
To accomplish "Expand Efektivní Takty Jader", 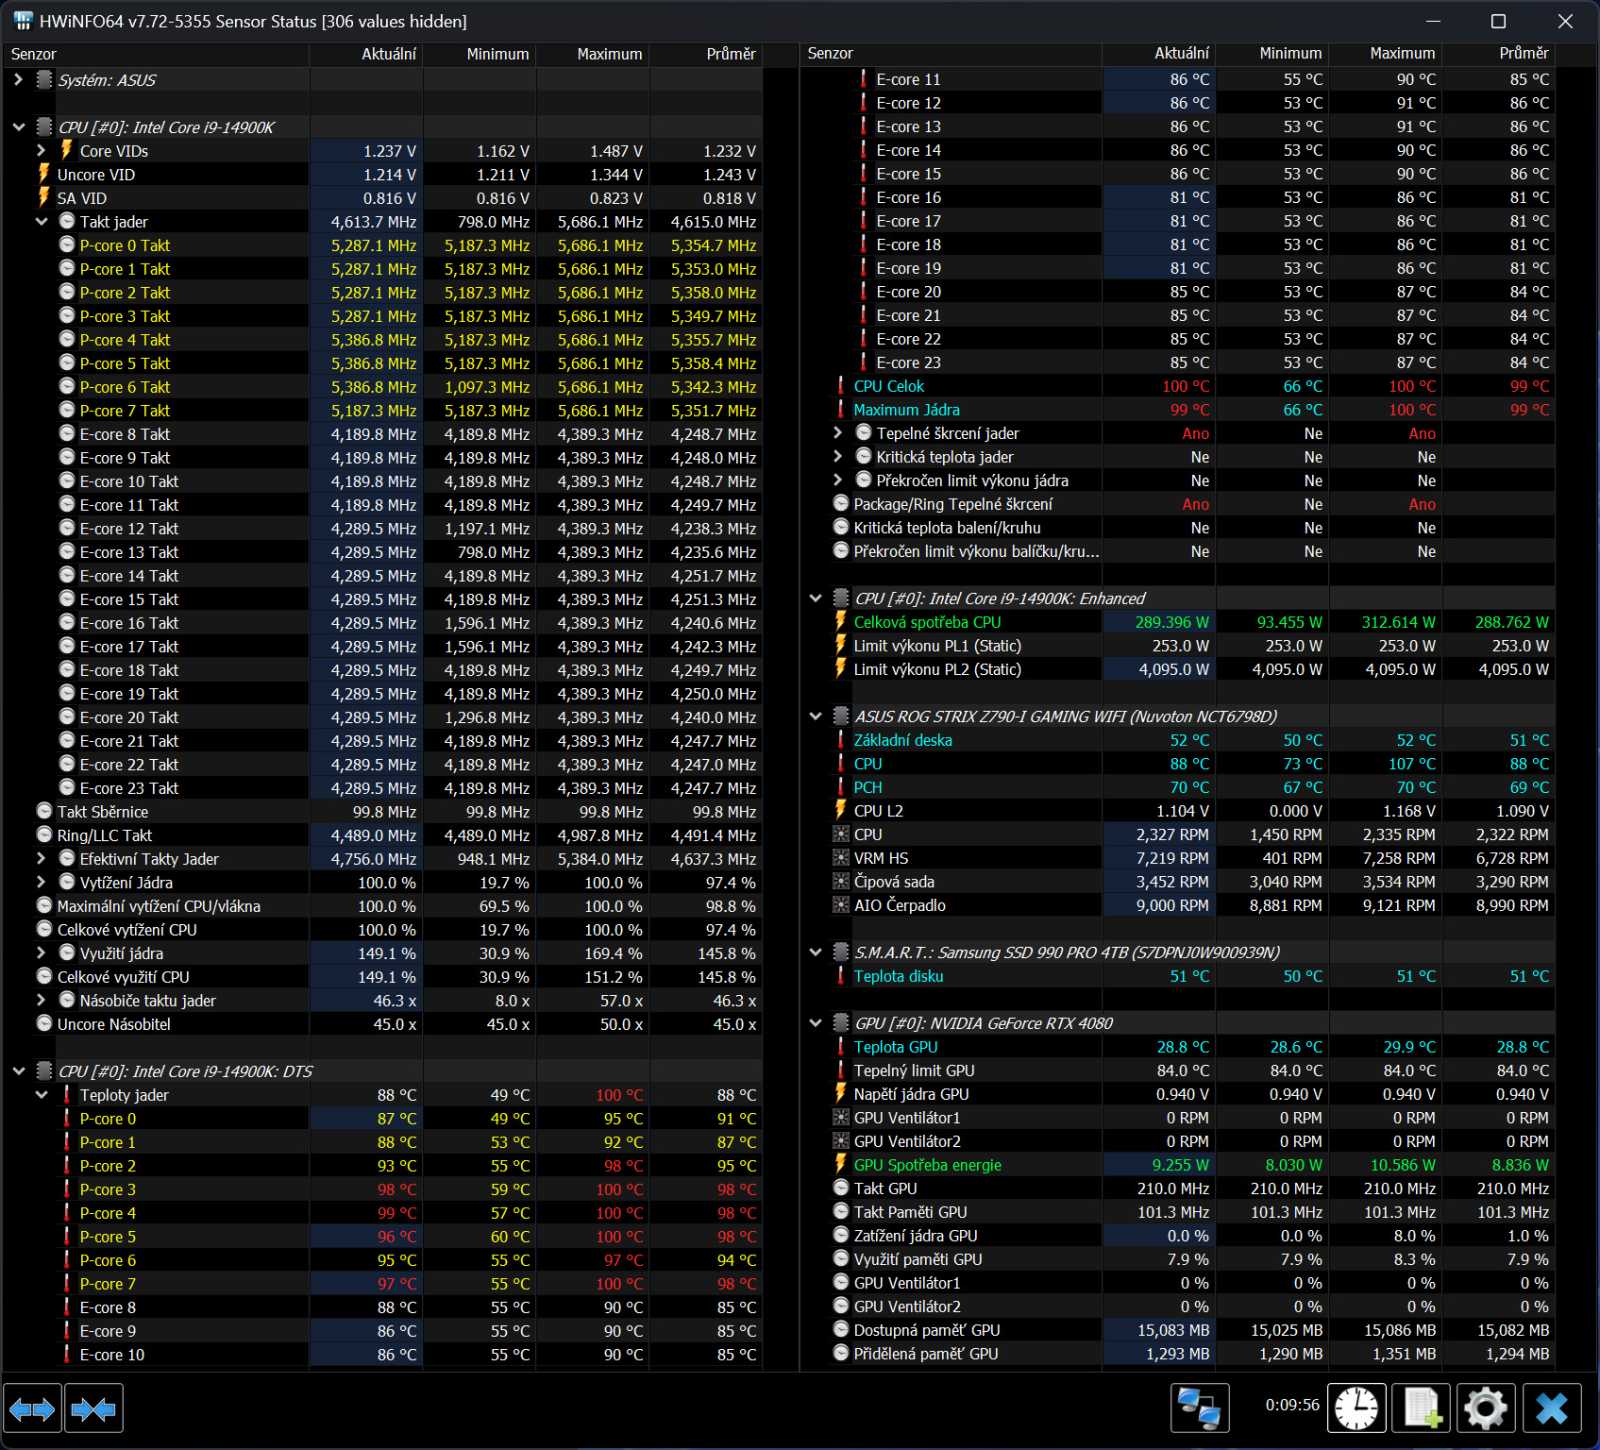I will [41, 858].
